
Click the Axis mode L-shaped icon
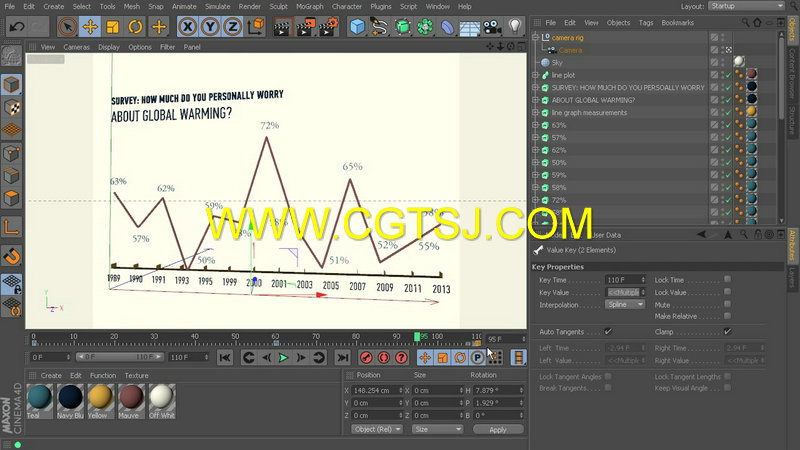pos(11,227)
